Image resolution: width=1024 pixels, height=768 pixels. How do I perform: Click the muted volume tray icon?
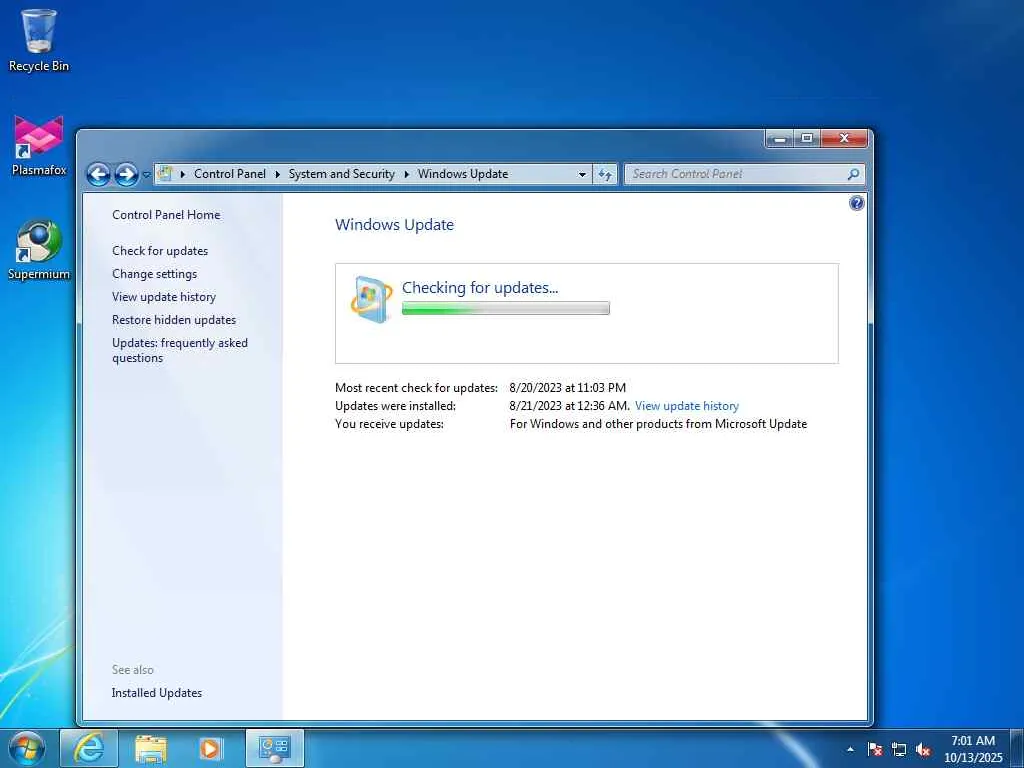[923, 749]
